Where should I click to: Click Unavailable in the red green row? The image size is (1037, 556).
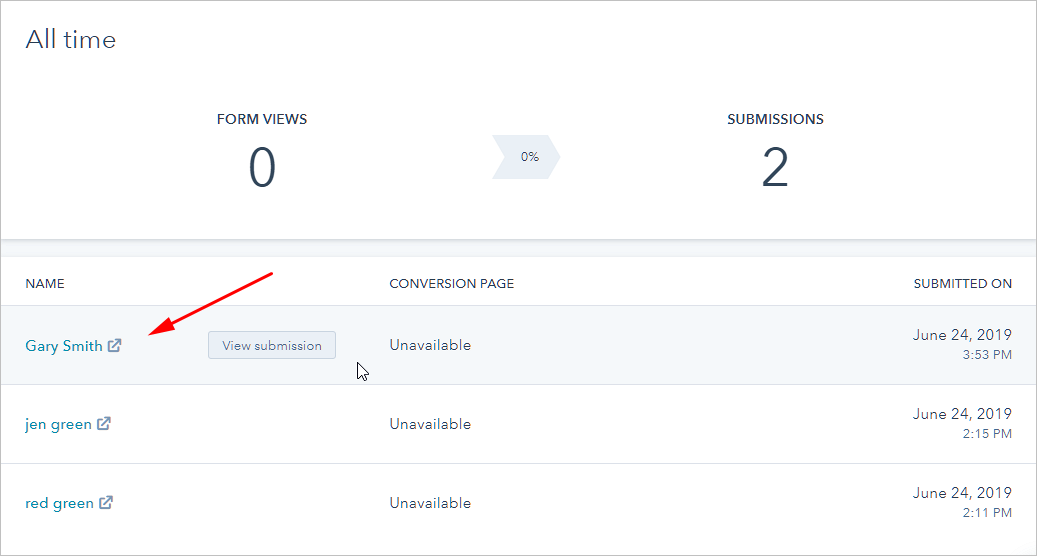tap(430, 503)
